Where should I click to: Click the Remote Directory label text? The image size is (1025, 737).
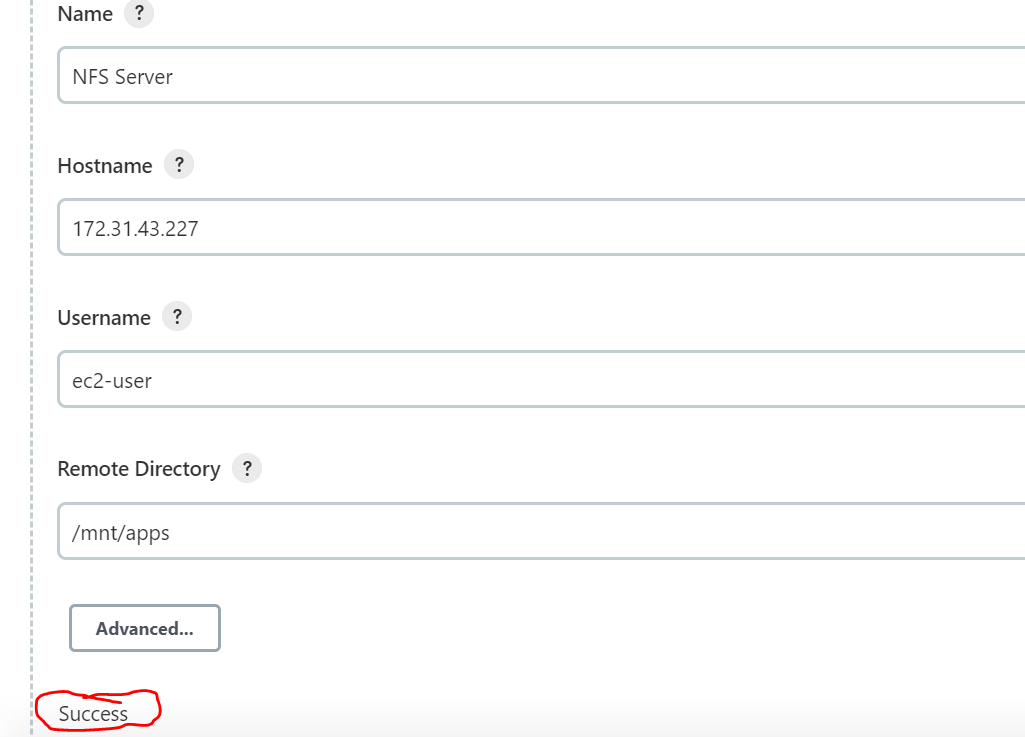pyautogui.click(x=140, y=468)
